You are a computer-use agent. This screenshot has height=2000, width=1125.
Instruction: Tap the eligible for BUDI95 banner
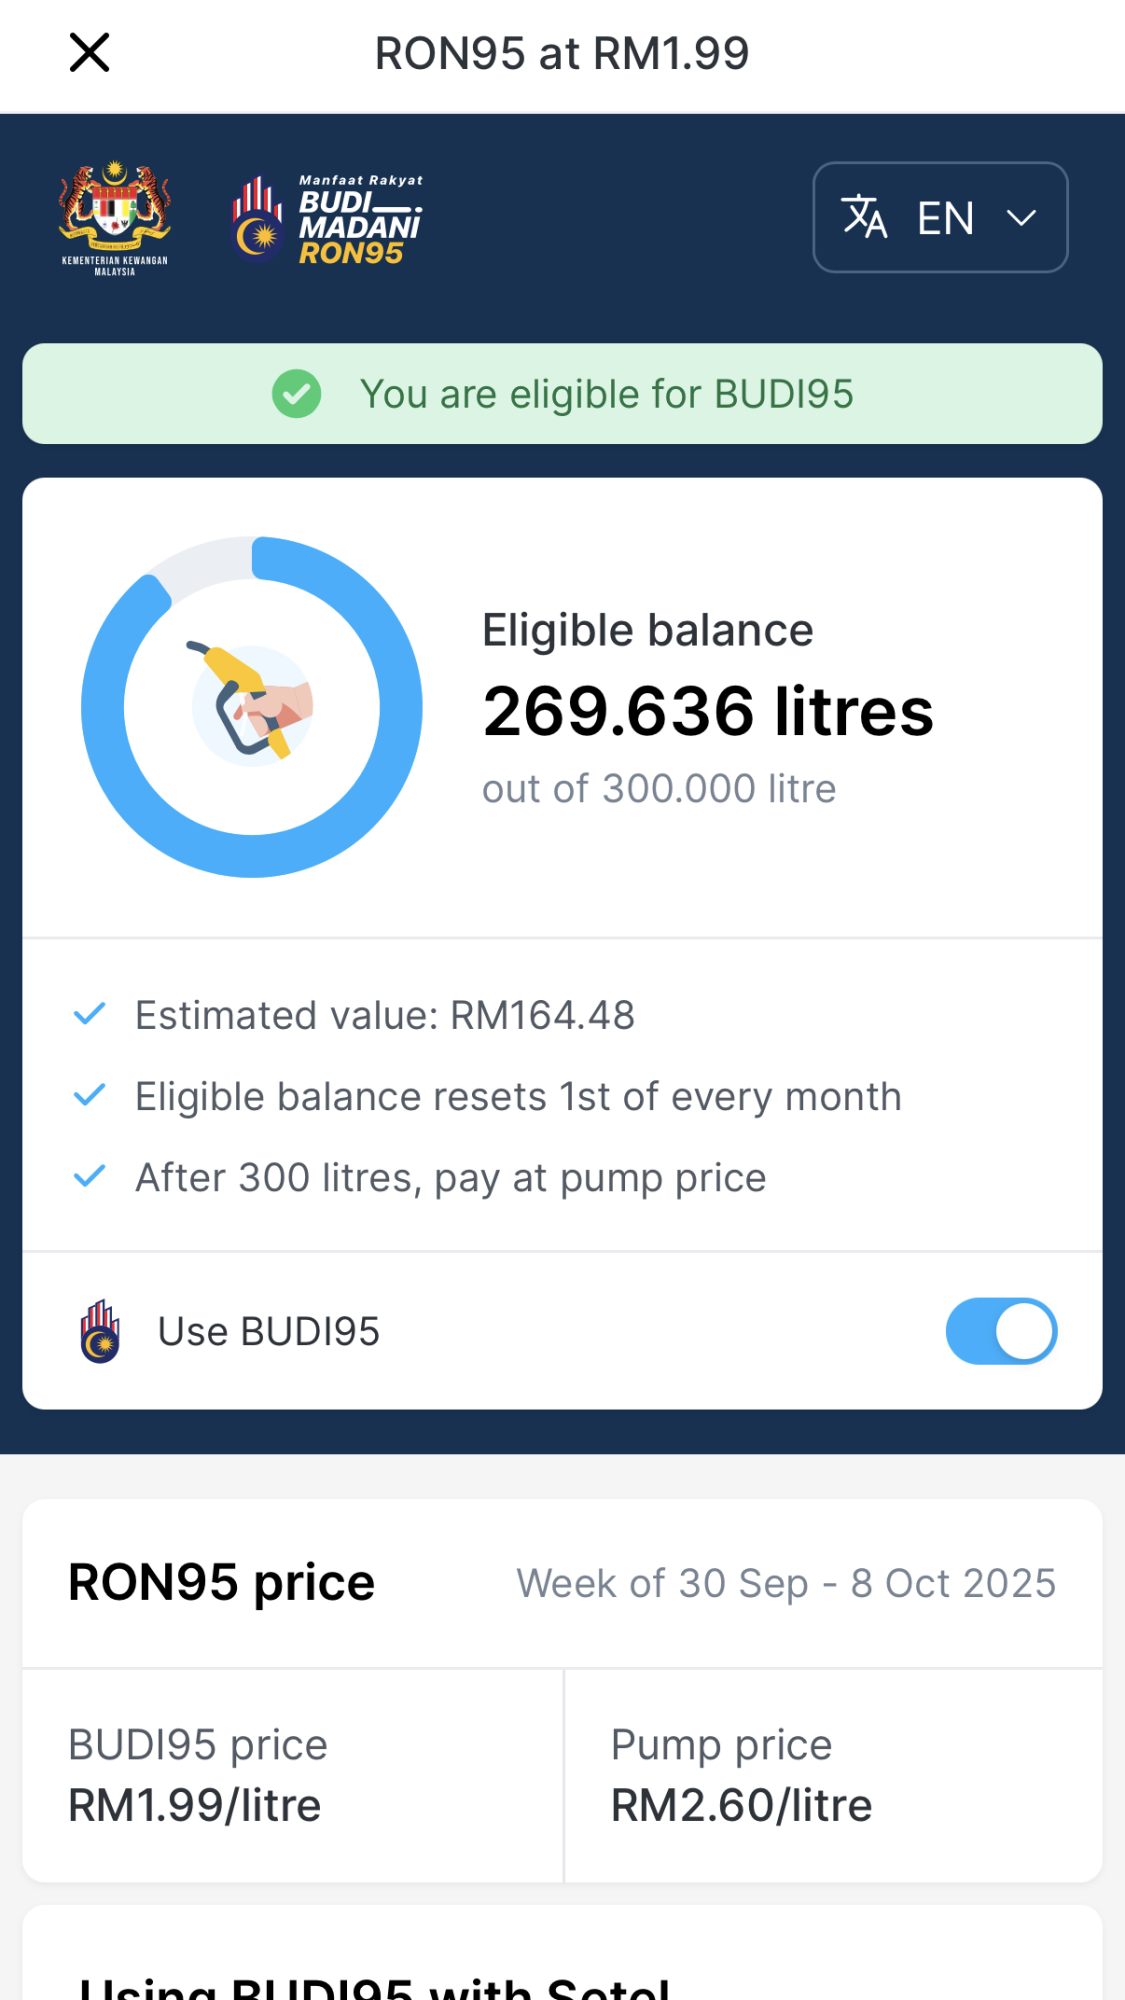605,394
